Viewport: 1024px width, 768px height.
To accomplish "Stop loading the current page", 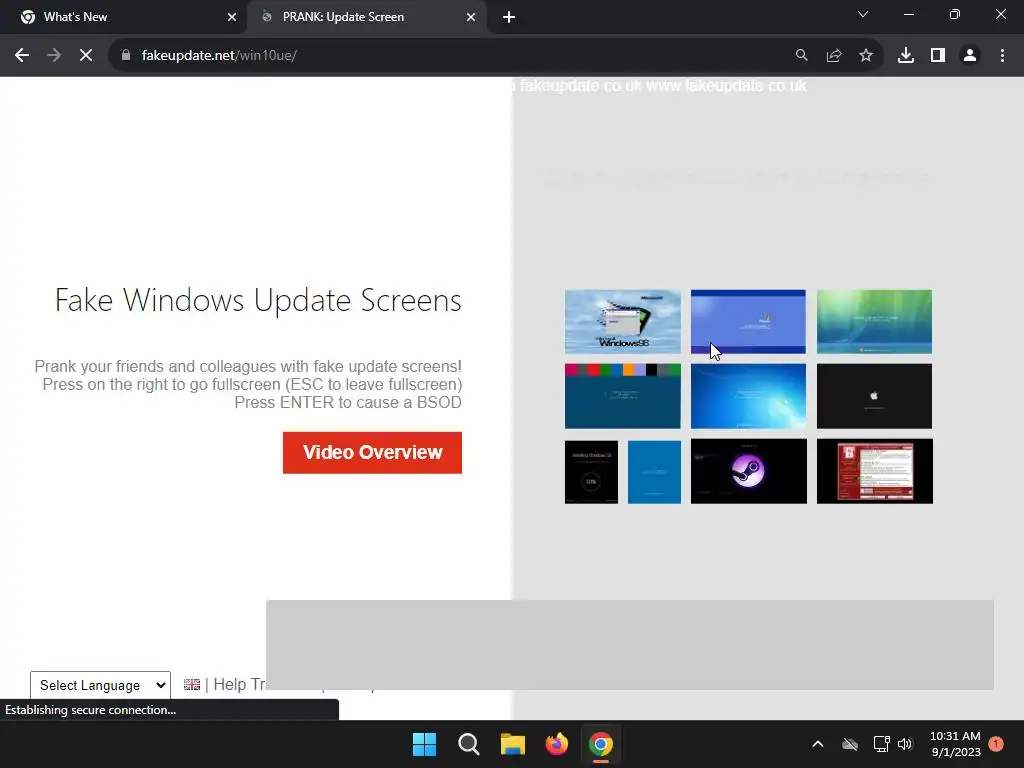I will point(86,56).
